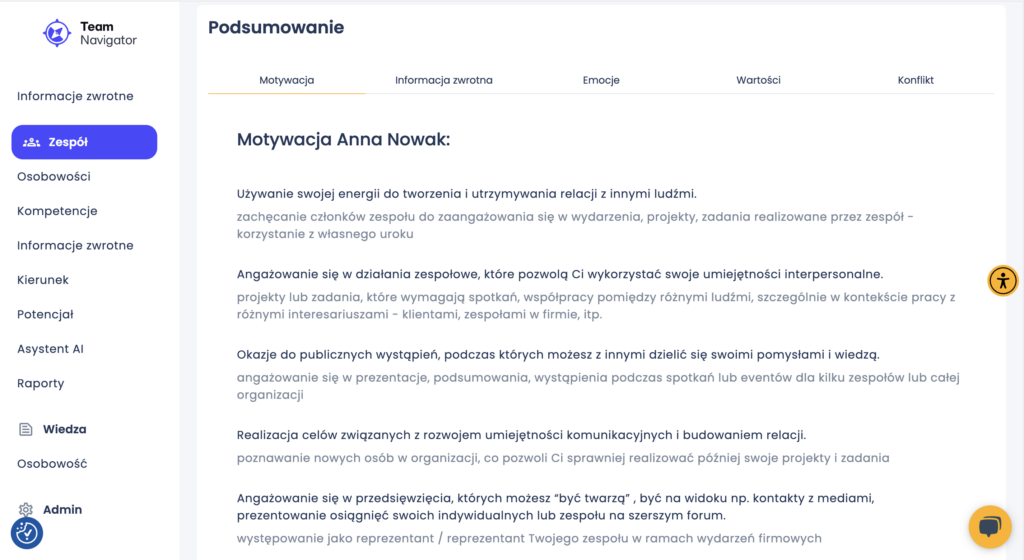Open Asystent AI from the sidebar
This screenshot has height=560, width=1024.
point(51,349)
